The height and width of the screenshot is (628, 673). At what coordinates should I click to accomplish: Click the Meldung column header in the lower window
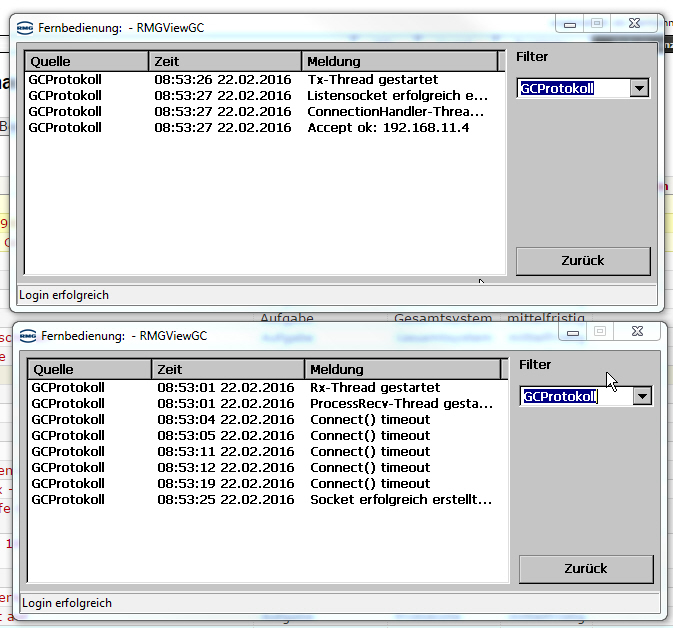(402, 369)
